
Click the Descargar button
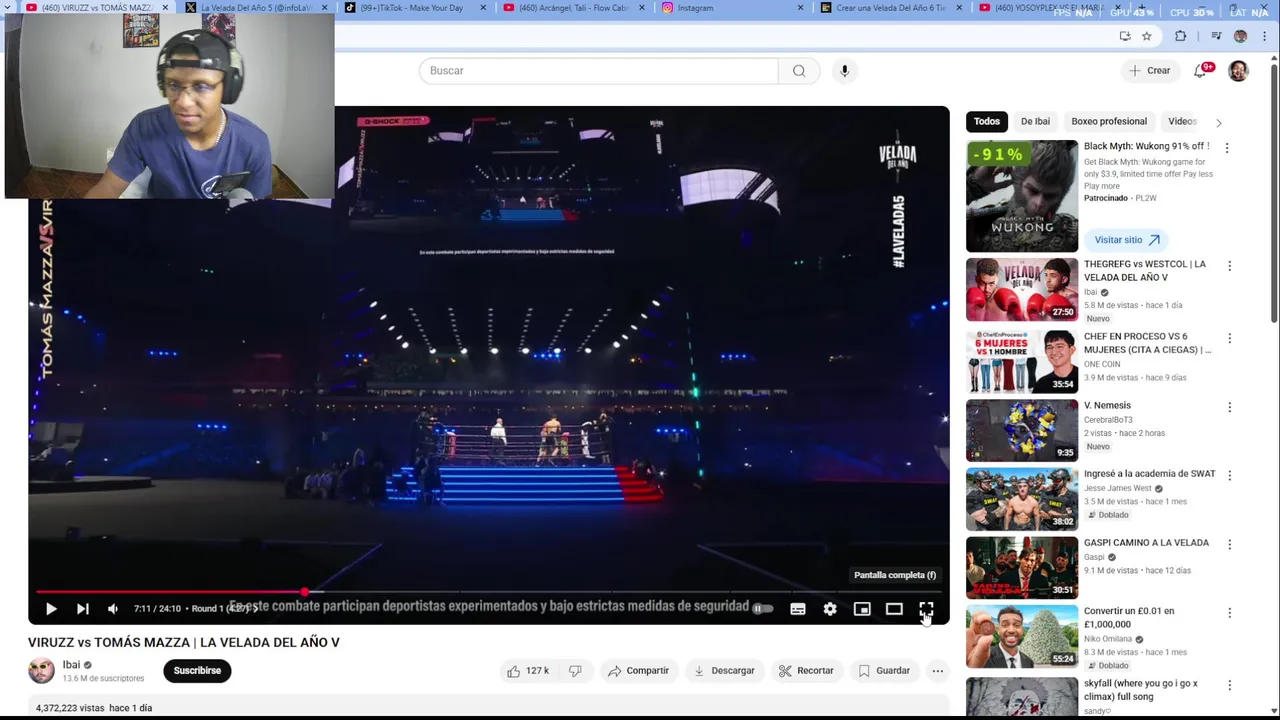coord(724,671)
